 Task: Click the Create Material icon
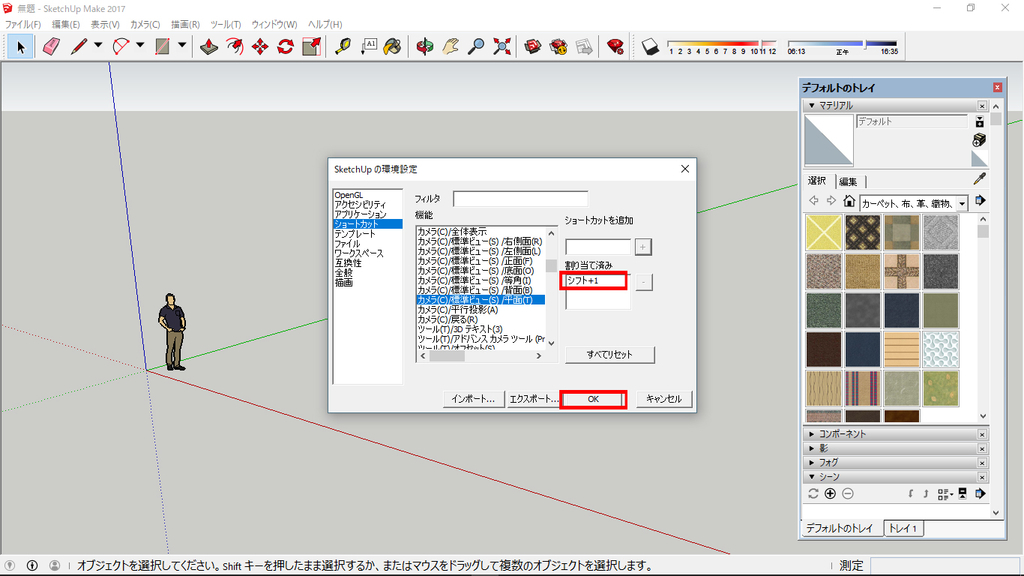coord(979,140)
